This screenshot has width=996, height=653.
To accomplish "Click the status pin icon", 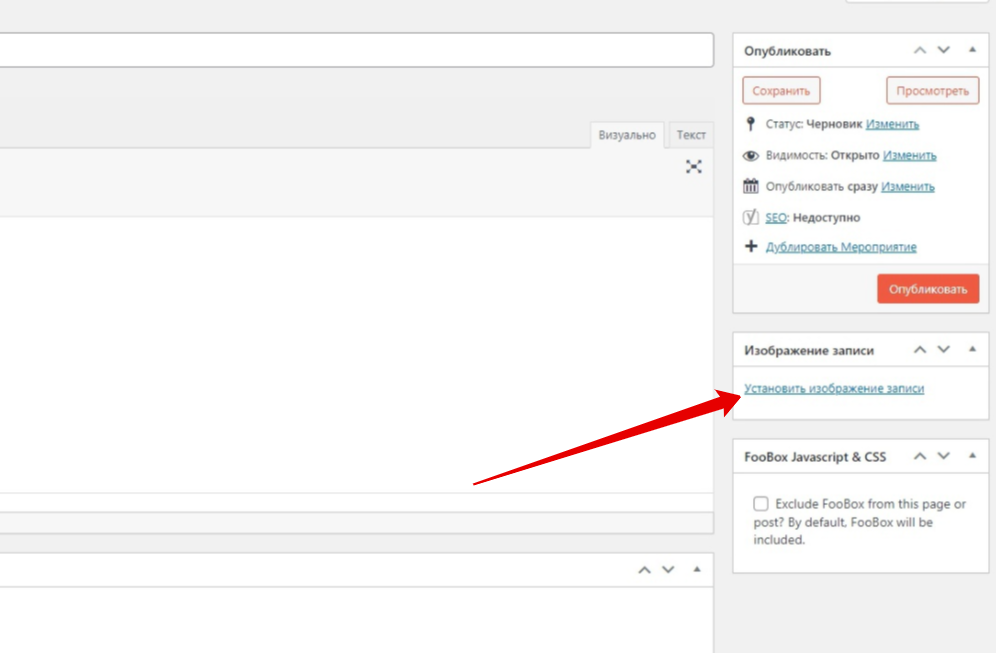I will 751,124.
